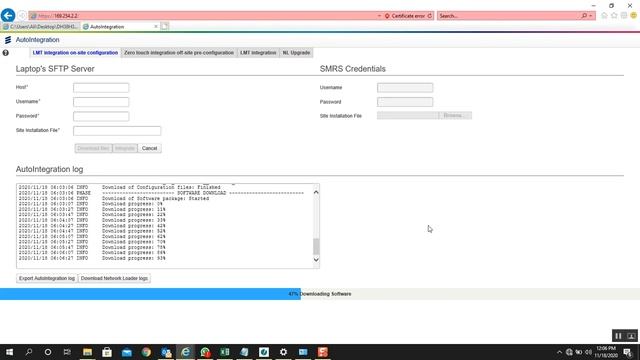The width and height of the screenshot is (640, 360).
Task: Click the smiley feedback icon
Action: pos(633,16)
